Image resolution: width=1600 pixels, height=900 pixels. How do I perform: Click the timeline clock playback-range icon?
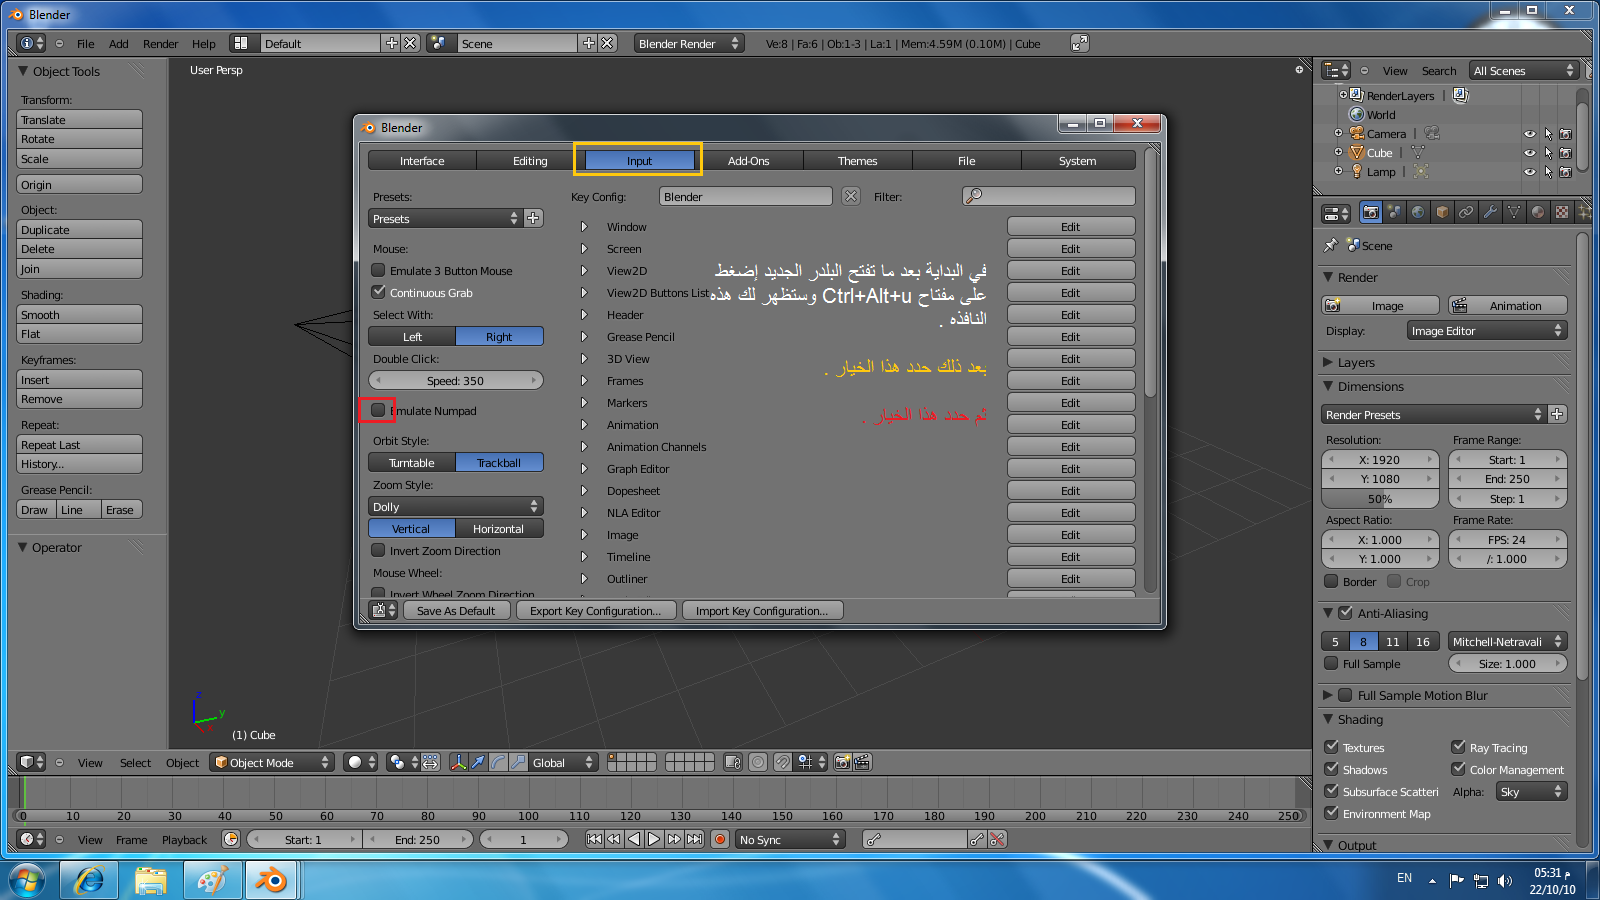pyautogui.click(x=231, y=839)
